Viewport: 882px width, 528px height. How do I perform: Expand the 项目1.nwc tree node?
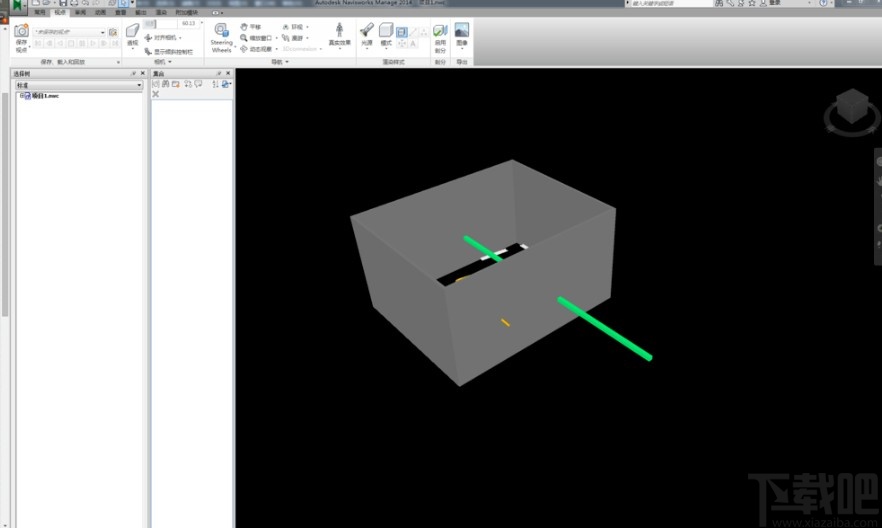click(22, 96)
